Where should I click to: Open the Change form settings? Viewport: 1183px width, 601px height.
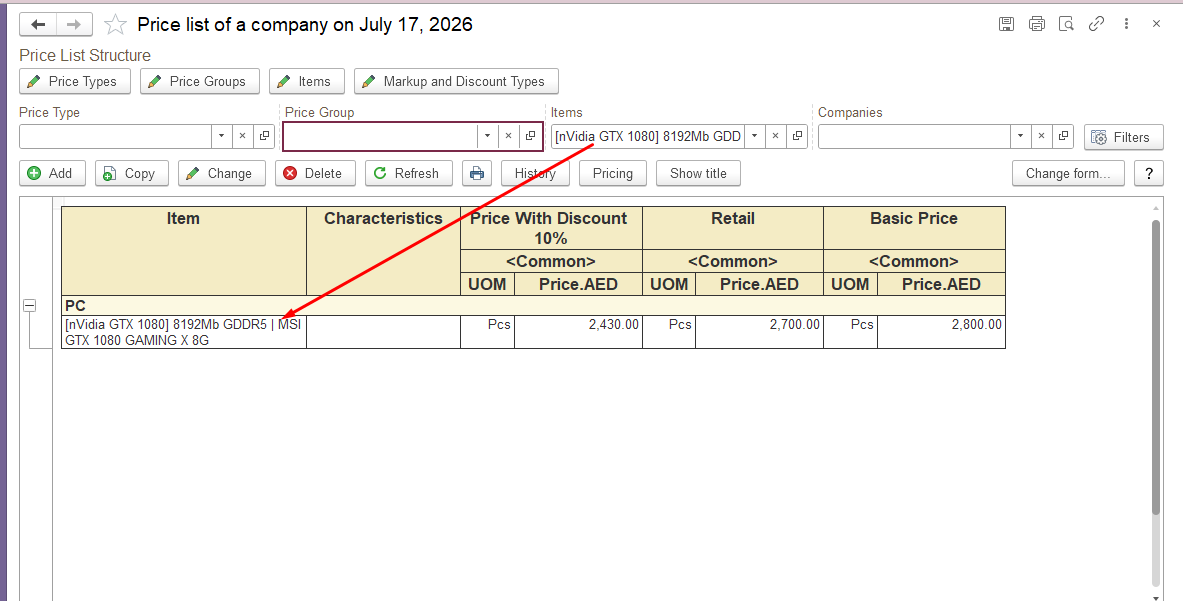(x=1068, y=173)
